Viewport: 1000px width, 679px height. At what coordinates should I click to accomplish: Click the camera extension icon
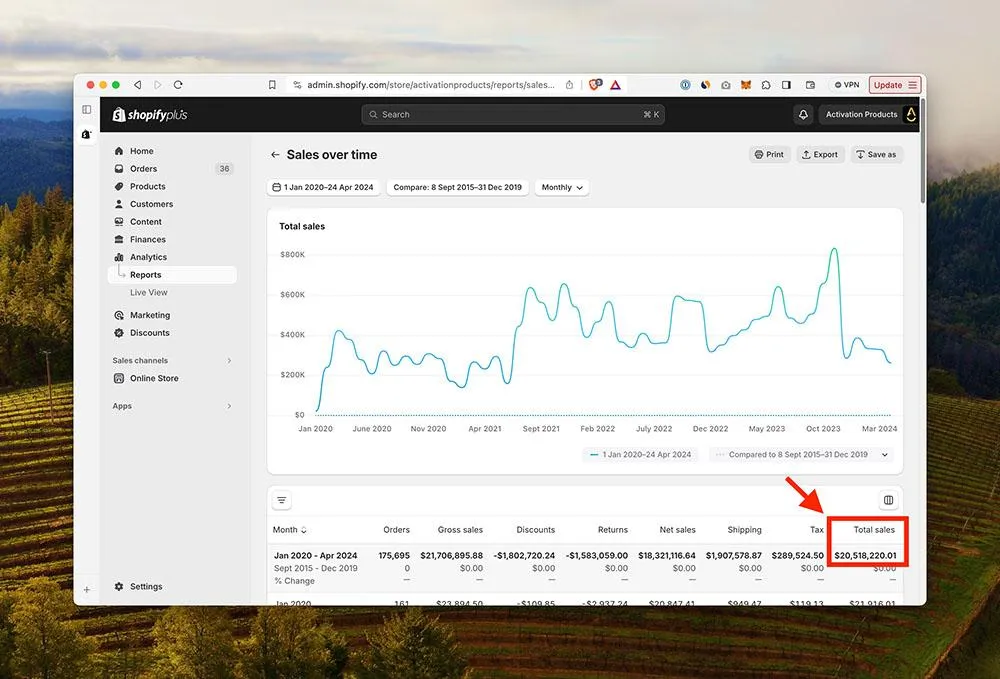tap(726, 85)
